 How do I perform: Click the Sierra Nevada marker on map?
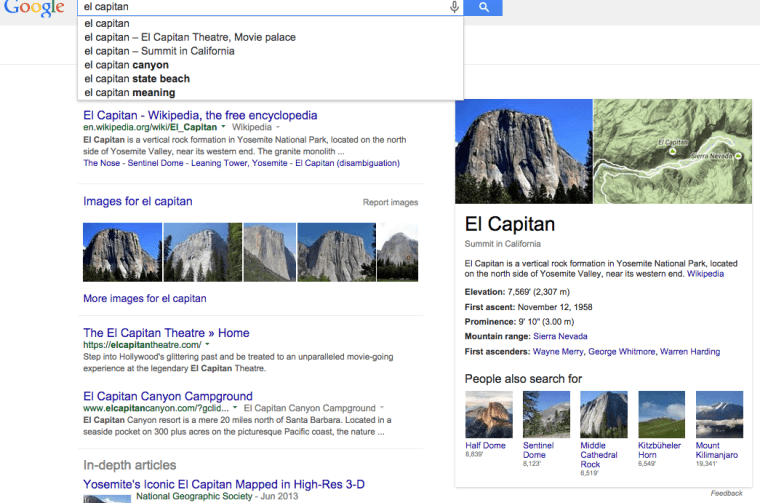point(738,156)
